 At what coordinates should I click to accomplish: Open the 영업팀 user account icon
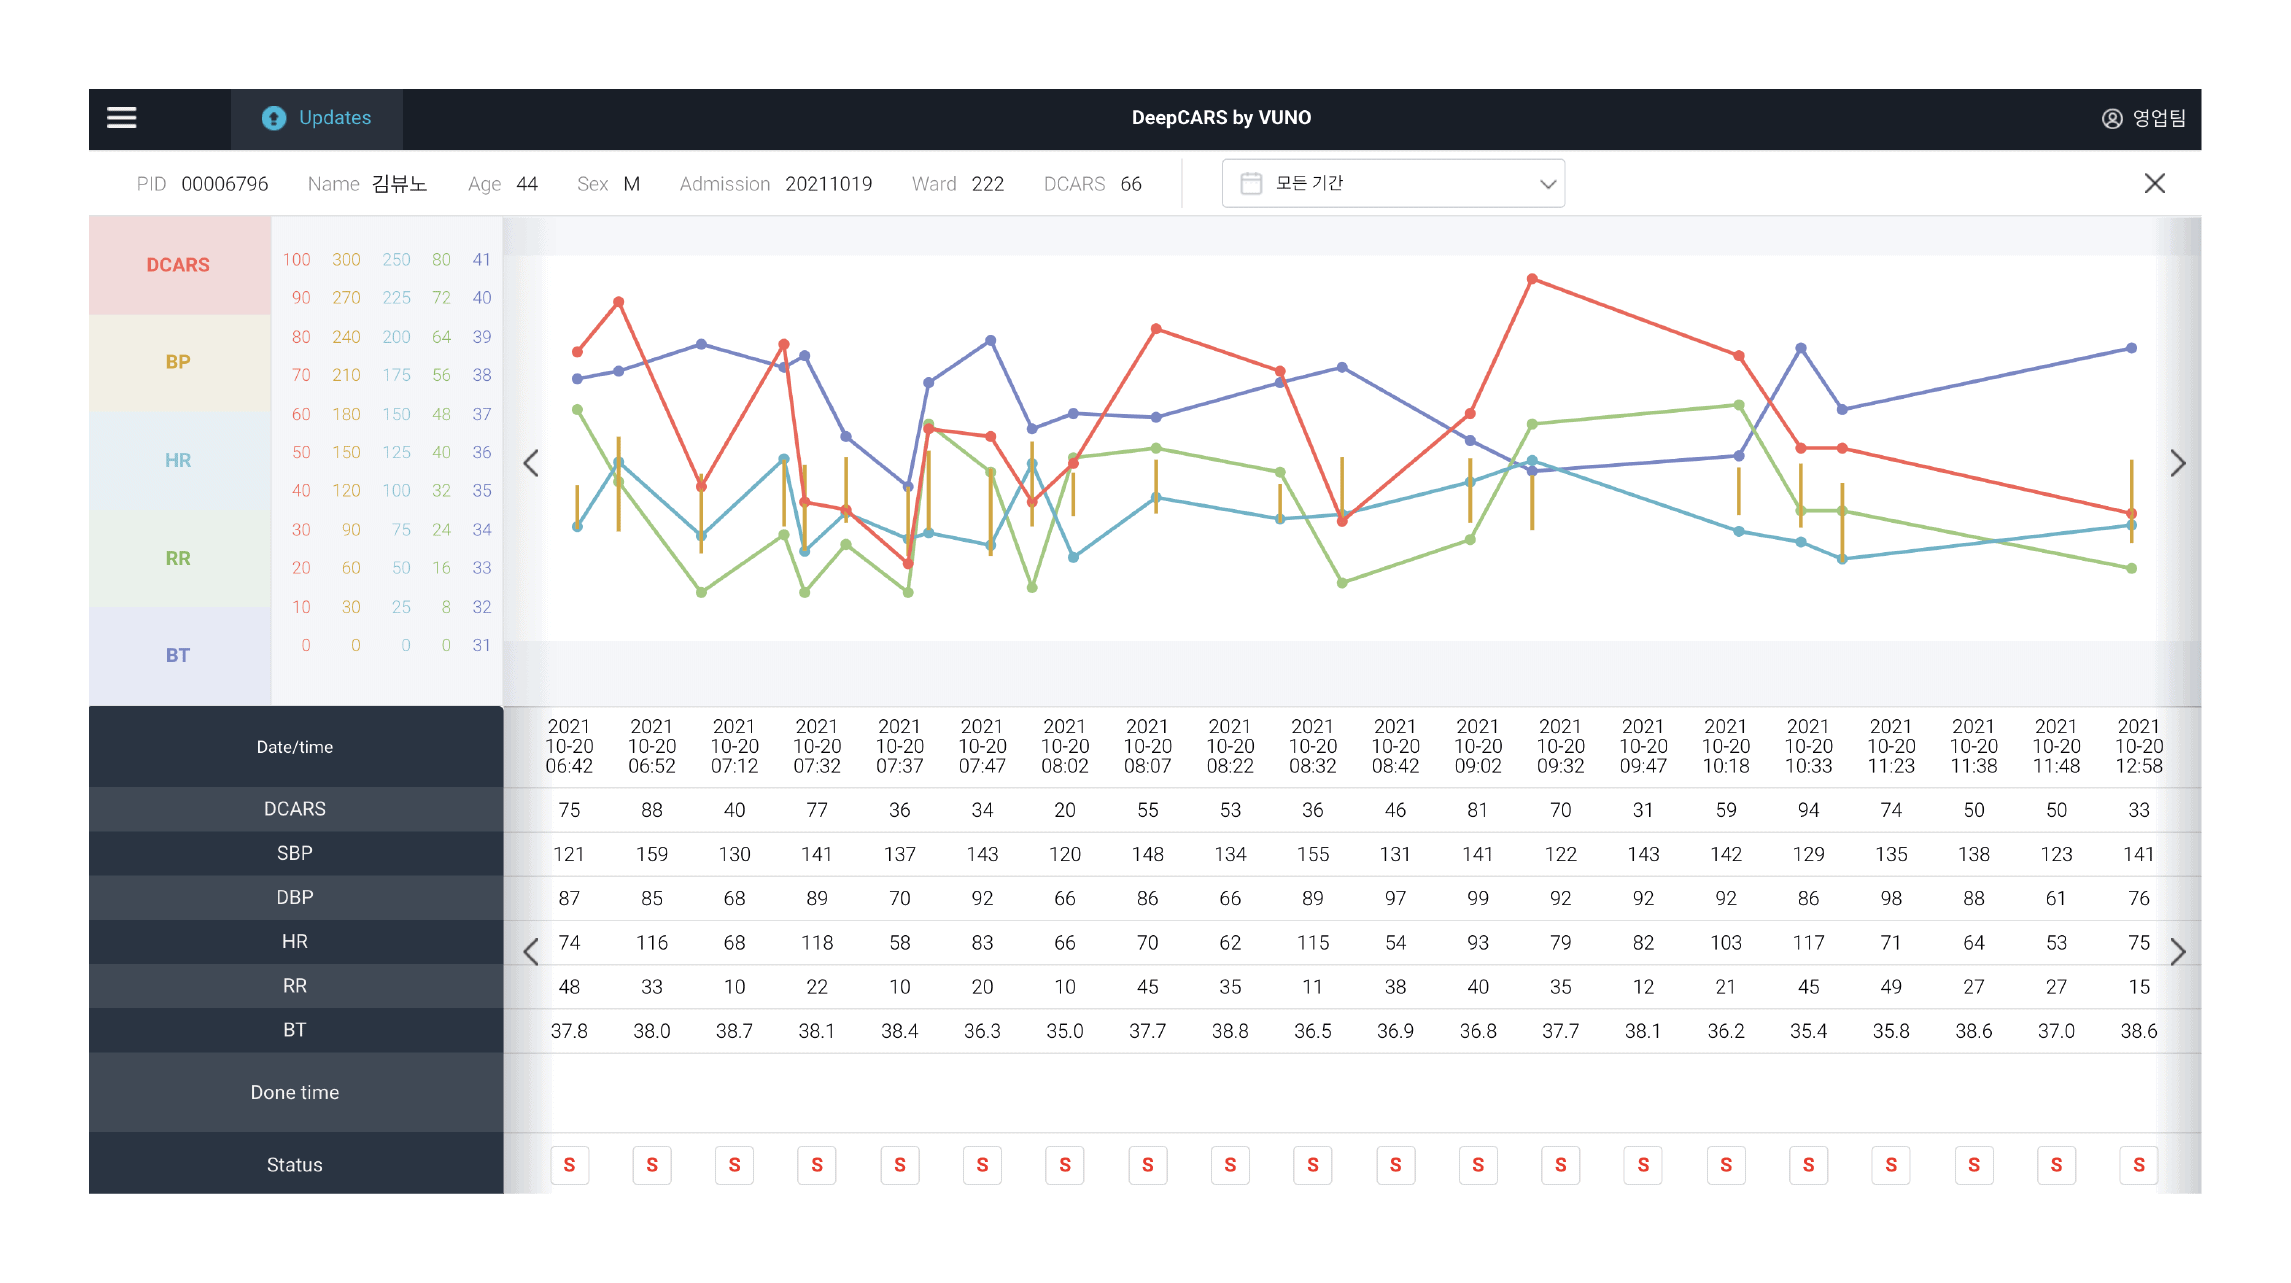click(2111, 119)
